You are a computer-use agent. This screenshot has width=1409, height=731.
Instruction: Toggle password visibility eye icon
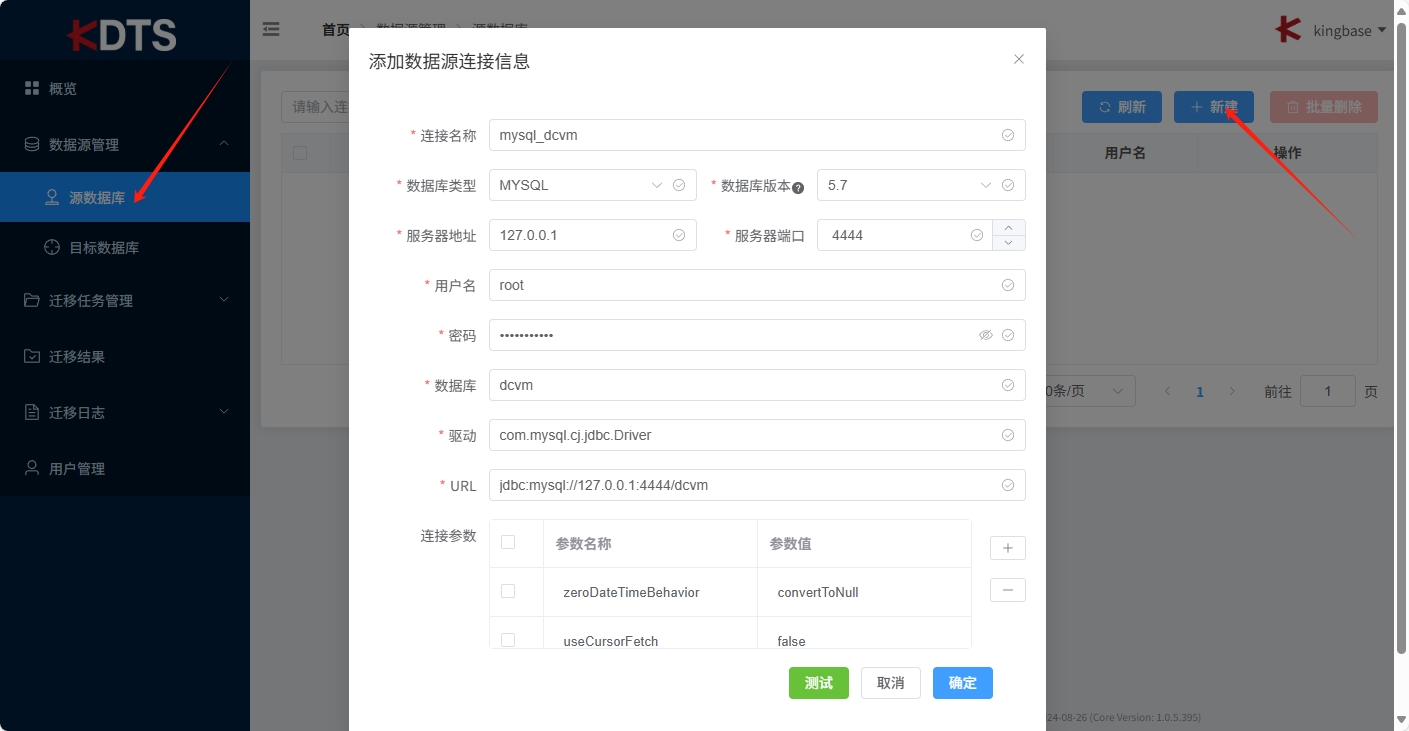(x=986, y=335)
